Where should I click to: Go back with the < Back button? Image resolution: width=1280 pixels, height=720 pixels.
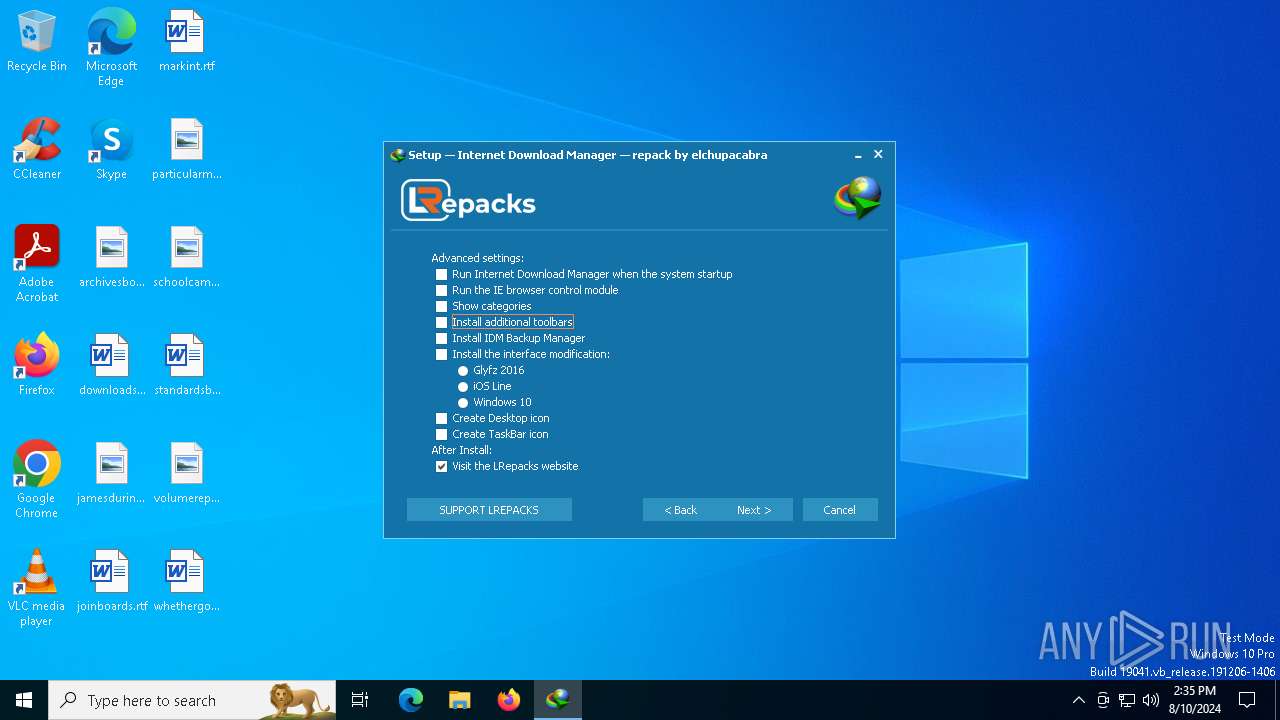click(x=680, y=510)
